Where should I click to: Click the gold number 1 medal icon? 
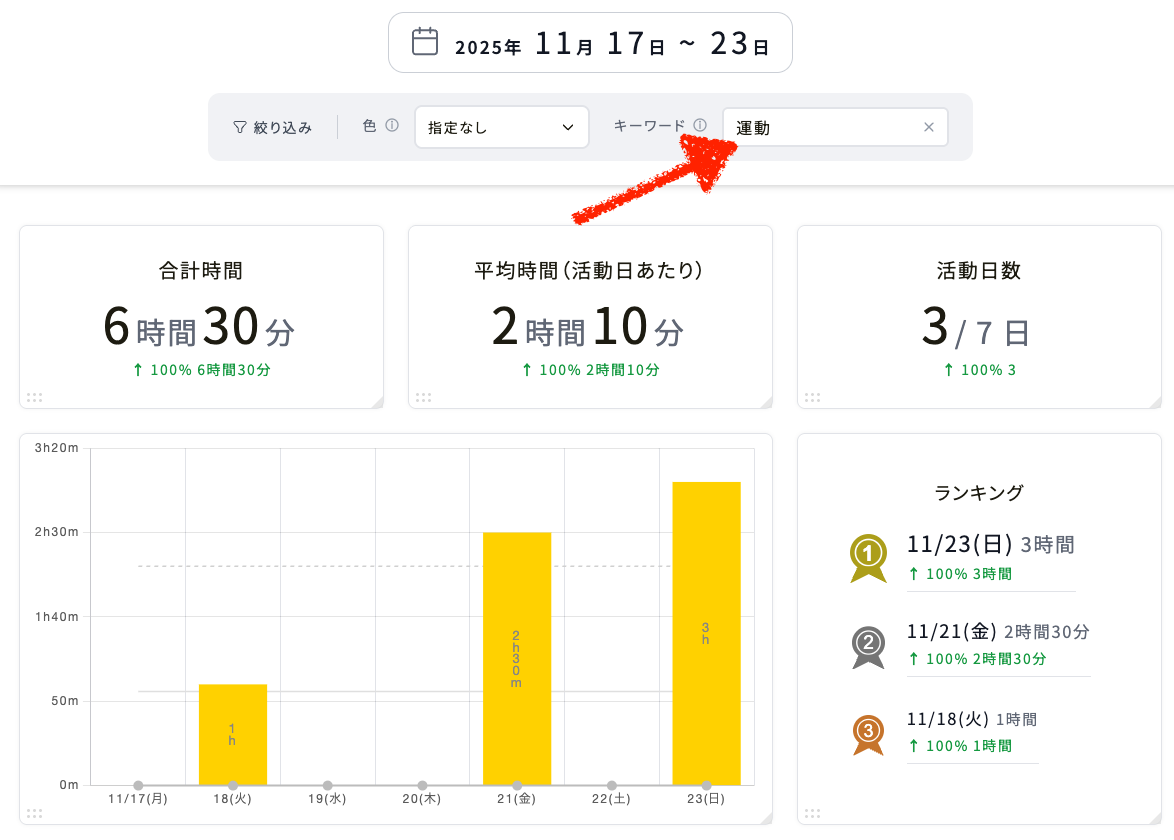(869, 558)
